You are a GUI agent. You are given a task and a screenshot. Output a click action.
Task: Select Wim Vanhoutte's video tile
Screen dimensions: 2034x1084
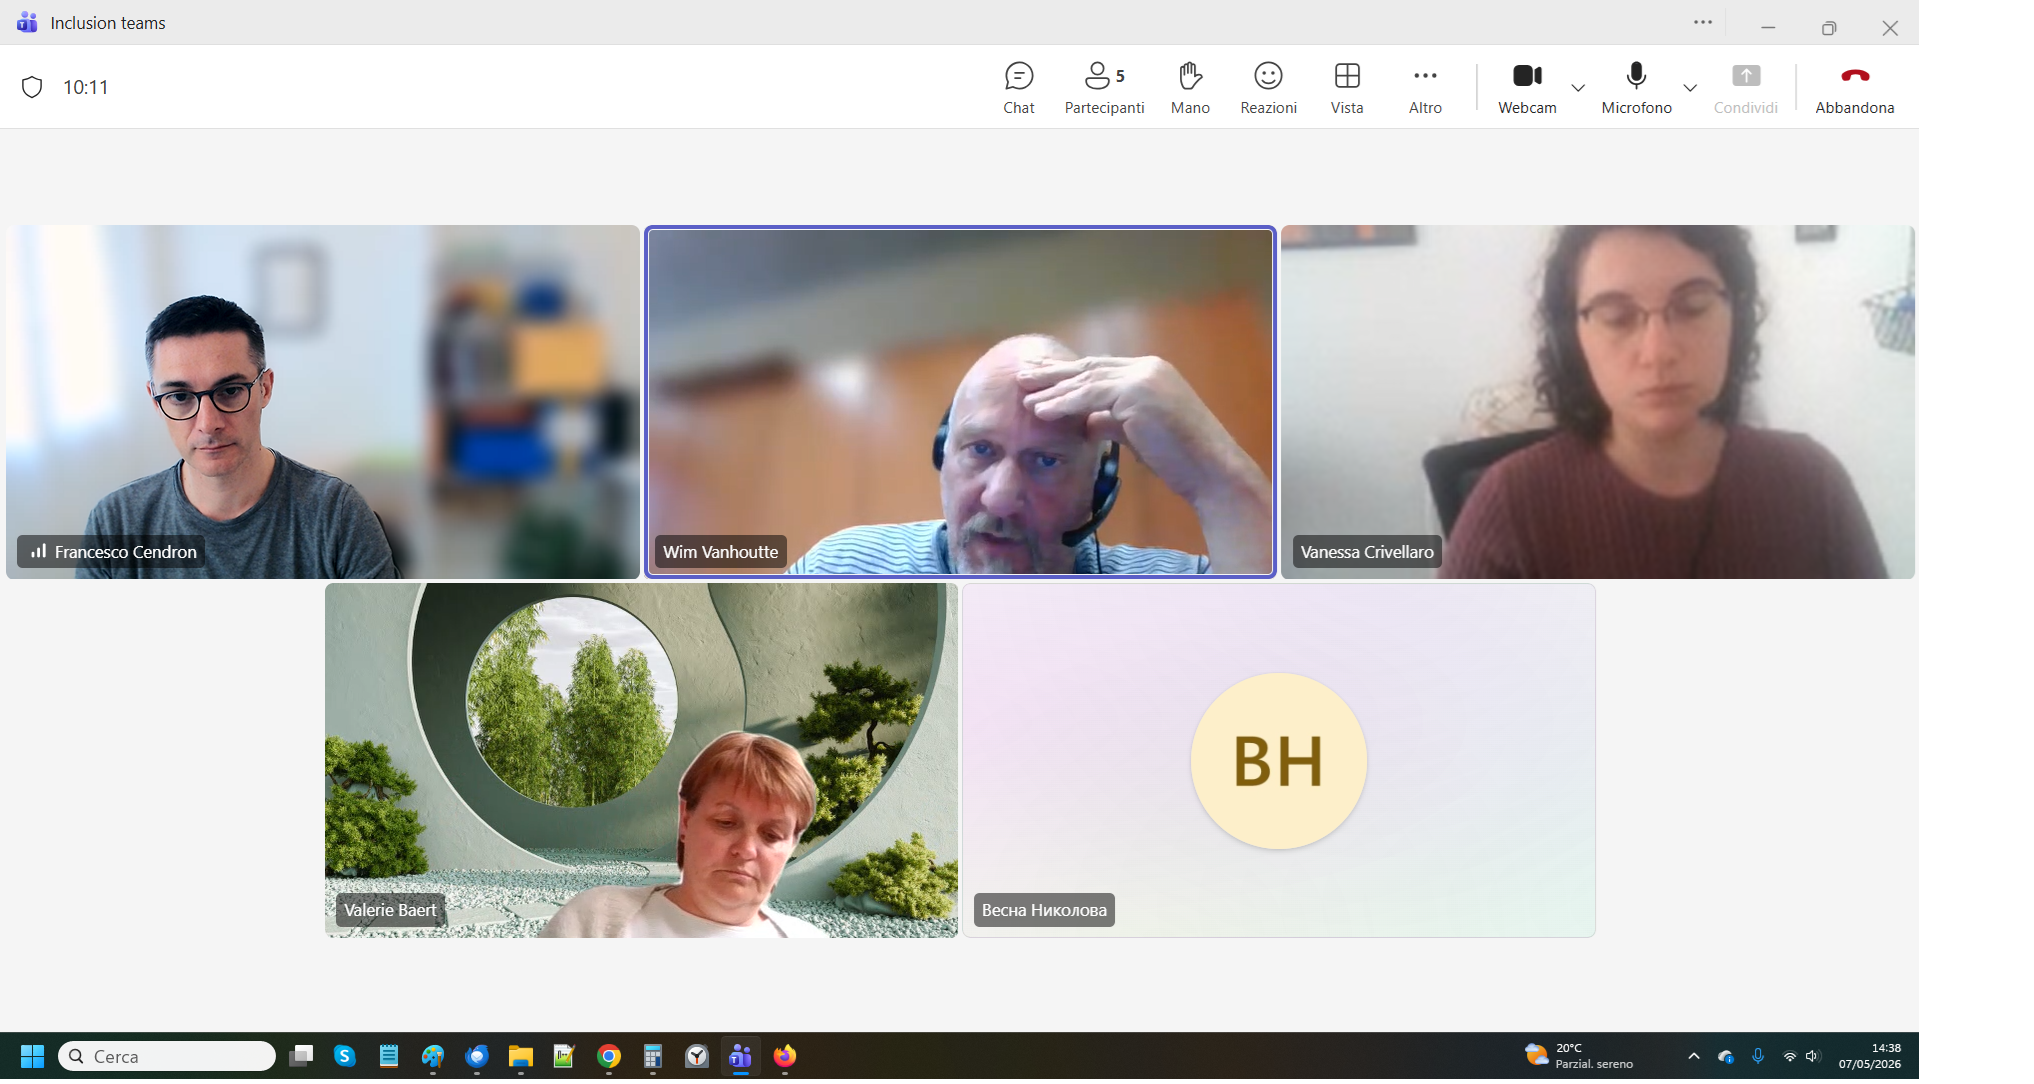tap(961, 402)
